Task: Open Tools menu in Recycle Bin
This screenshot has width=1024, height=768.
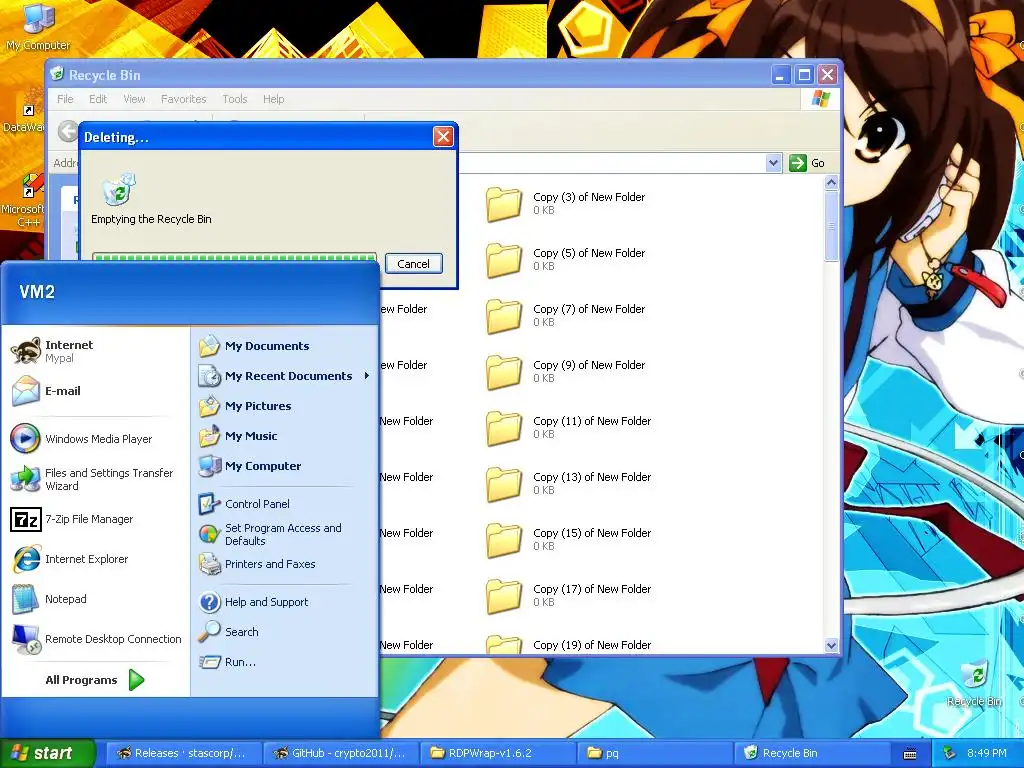Action: 234,99
